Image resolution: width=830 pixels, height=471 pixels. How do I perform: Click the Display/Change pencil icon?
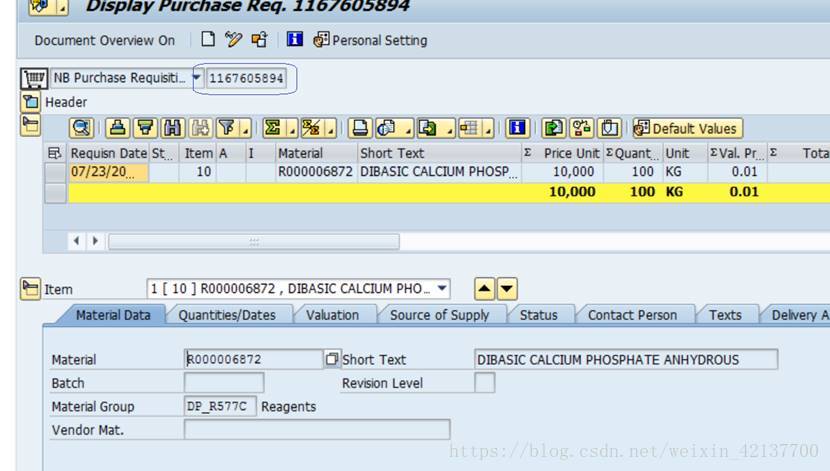[233, 39]
